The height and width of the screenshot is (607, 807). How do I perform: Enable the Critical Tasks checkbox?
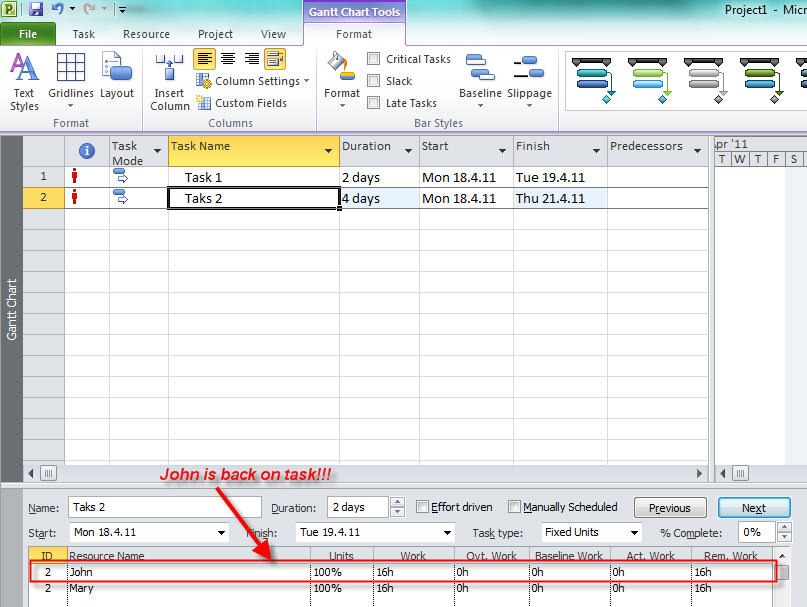[374, 59]
